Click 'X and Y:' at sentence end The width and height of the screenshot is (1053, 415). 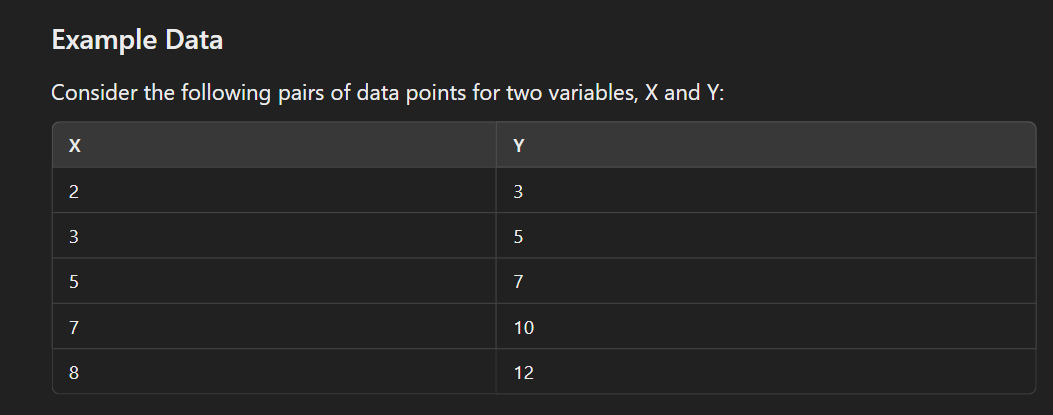[x=684, y=93]
